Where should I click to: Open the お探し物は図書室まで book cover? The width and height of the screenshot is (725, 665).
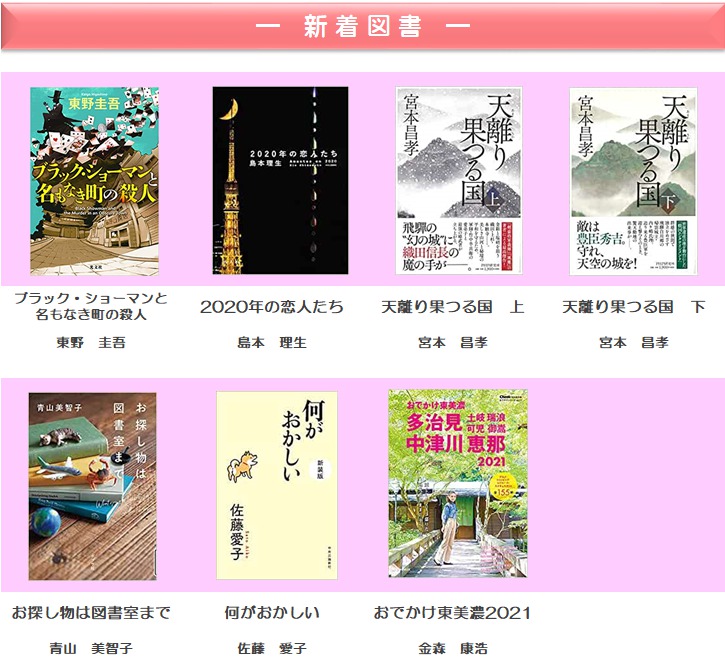coord(92,486)
